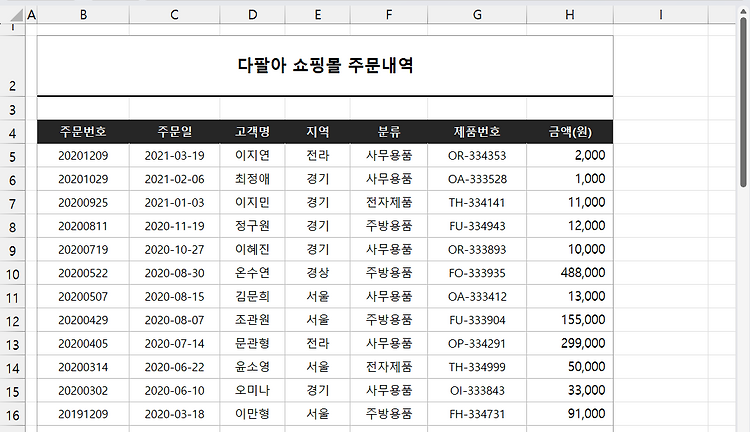Select column F header
This screenshot has width=750, height=432.
click(389, 15)
